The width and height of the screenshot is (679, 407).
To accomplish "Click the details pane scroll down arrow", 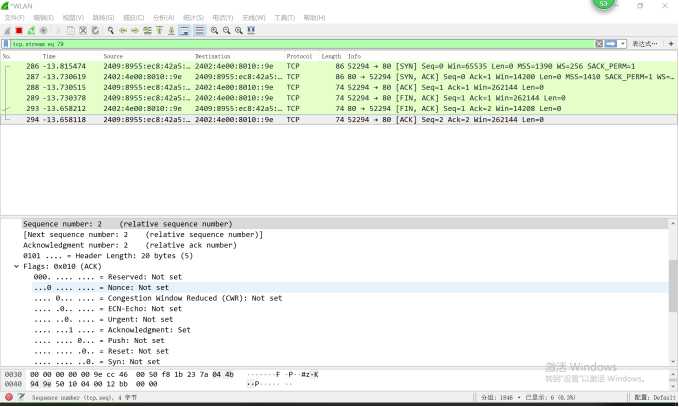I will (673, 362).
